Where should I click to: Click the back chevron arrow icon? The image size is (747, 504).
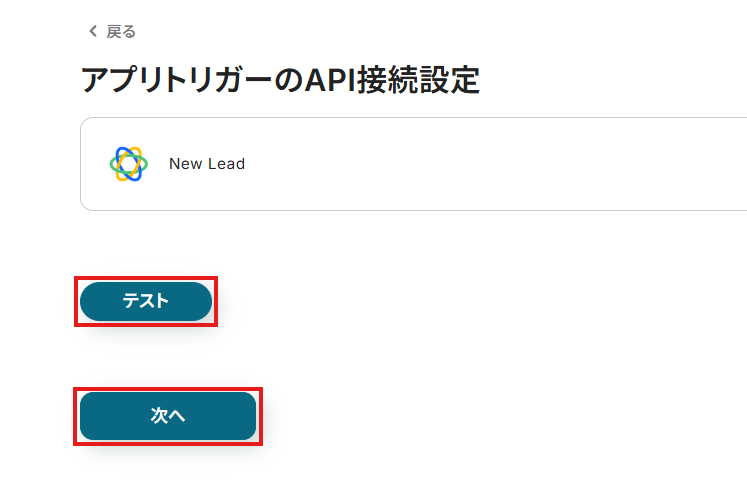[93, 31]
